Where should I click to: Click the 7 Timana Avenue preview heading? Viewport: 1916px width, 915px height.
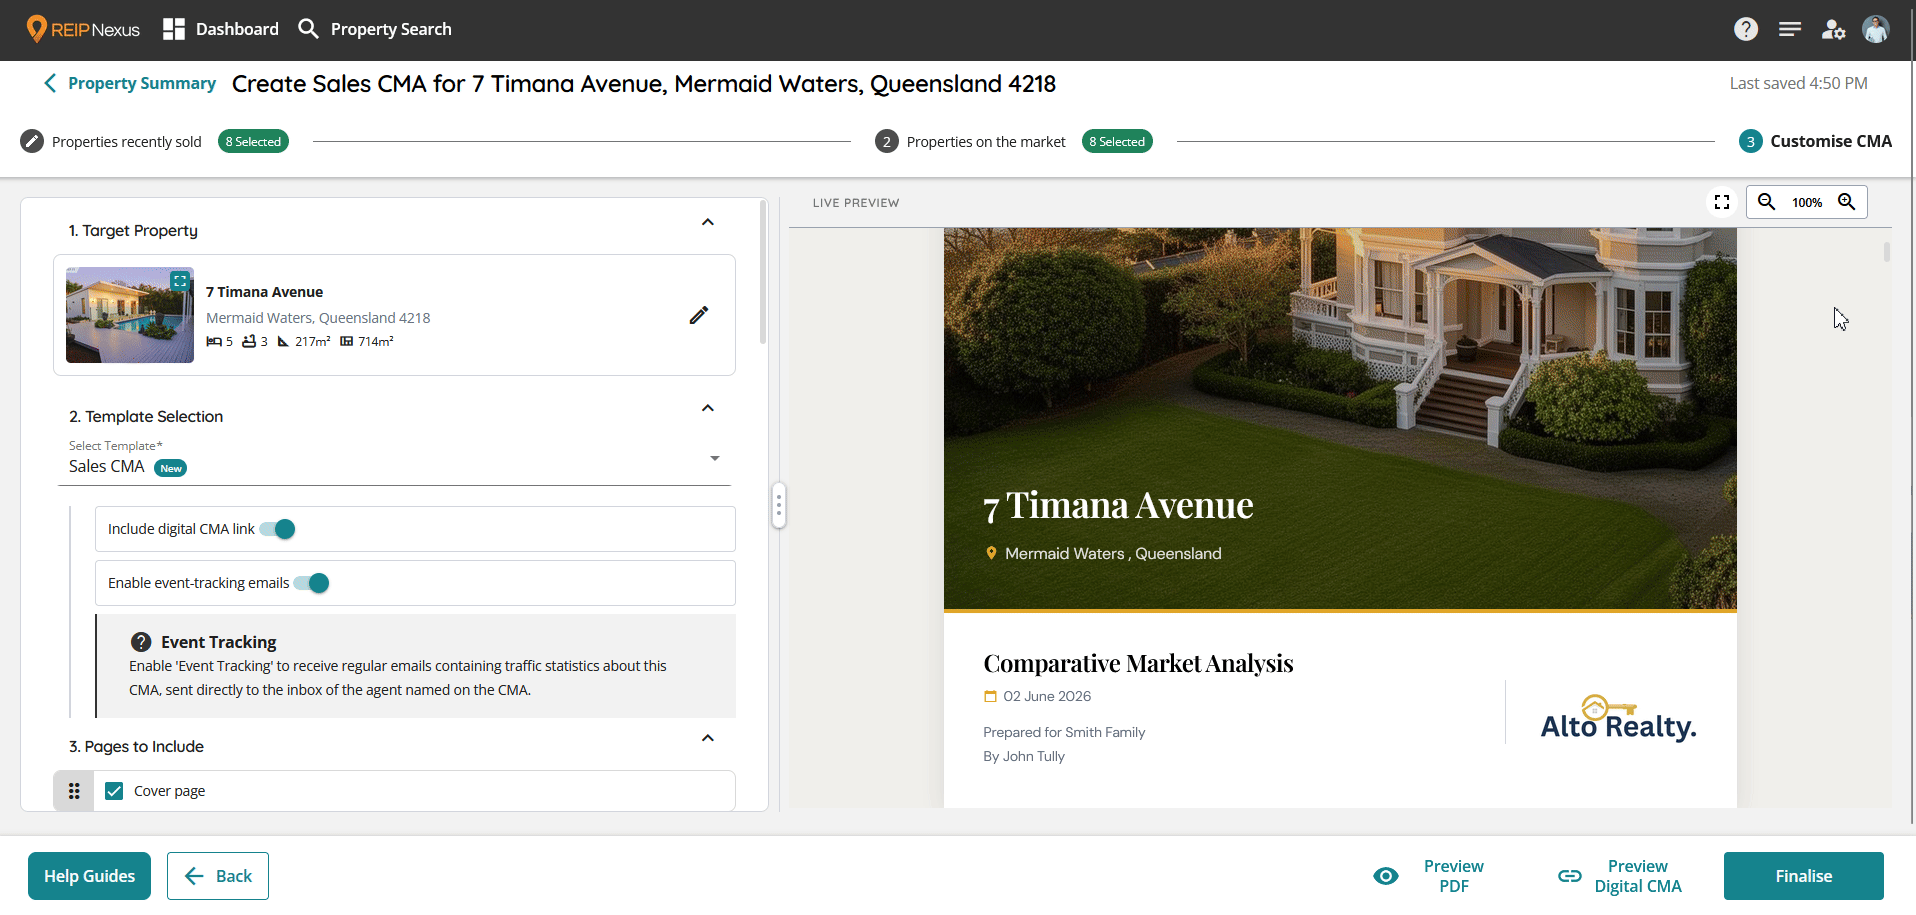click(1118, 506)
